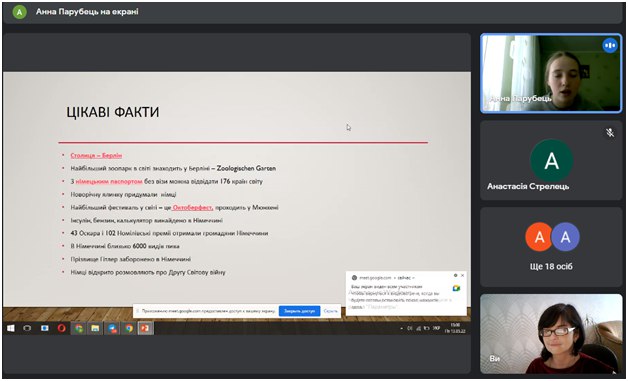
Task: Show hidden system tray icons
Action: click(402, 329)
